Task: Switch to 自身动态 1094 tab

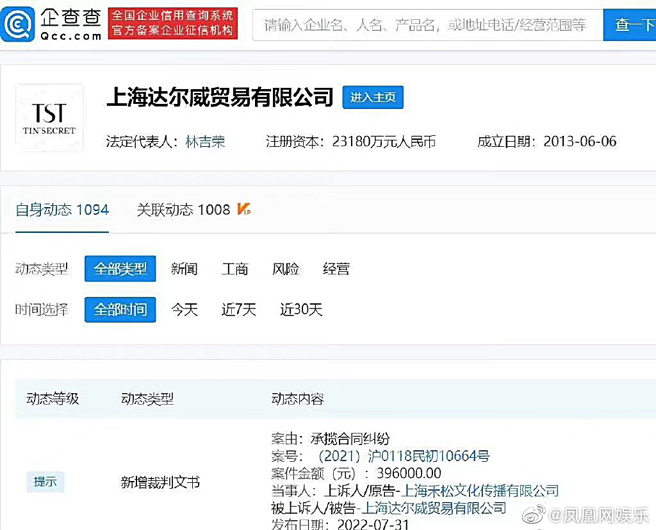Action: [x=62, y=210]
